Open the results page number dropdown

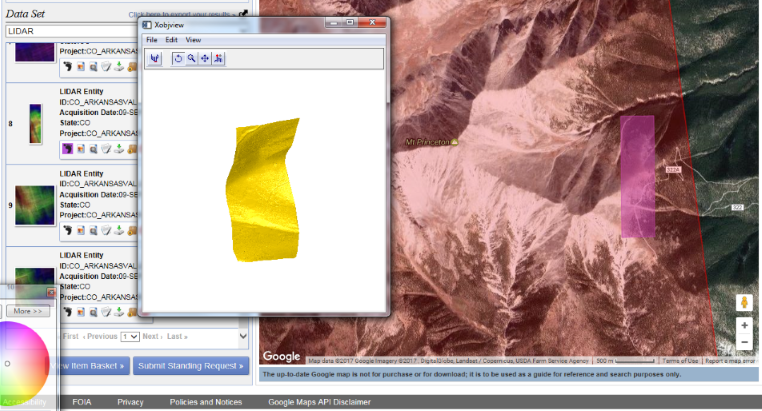130,337
